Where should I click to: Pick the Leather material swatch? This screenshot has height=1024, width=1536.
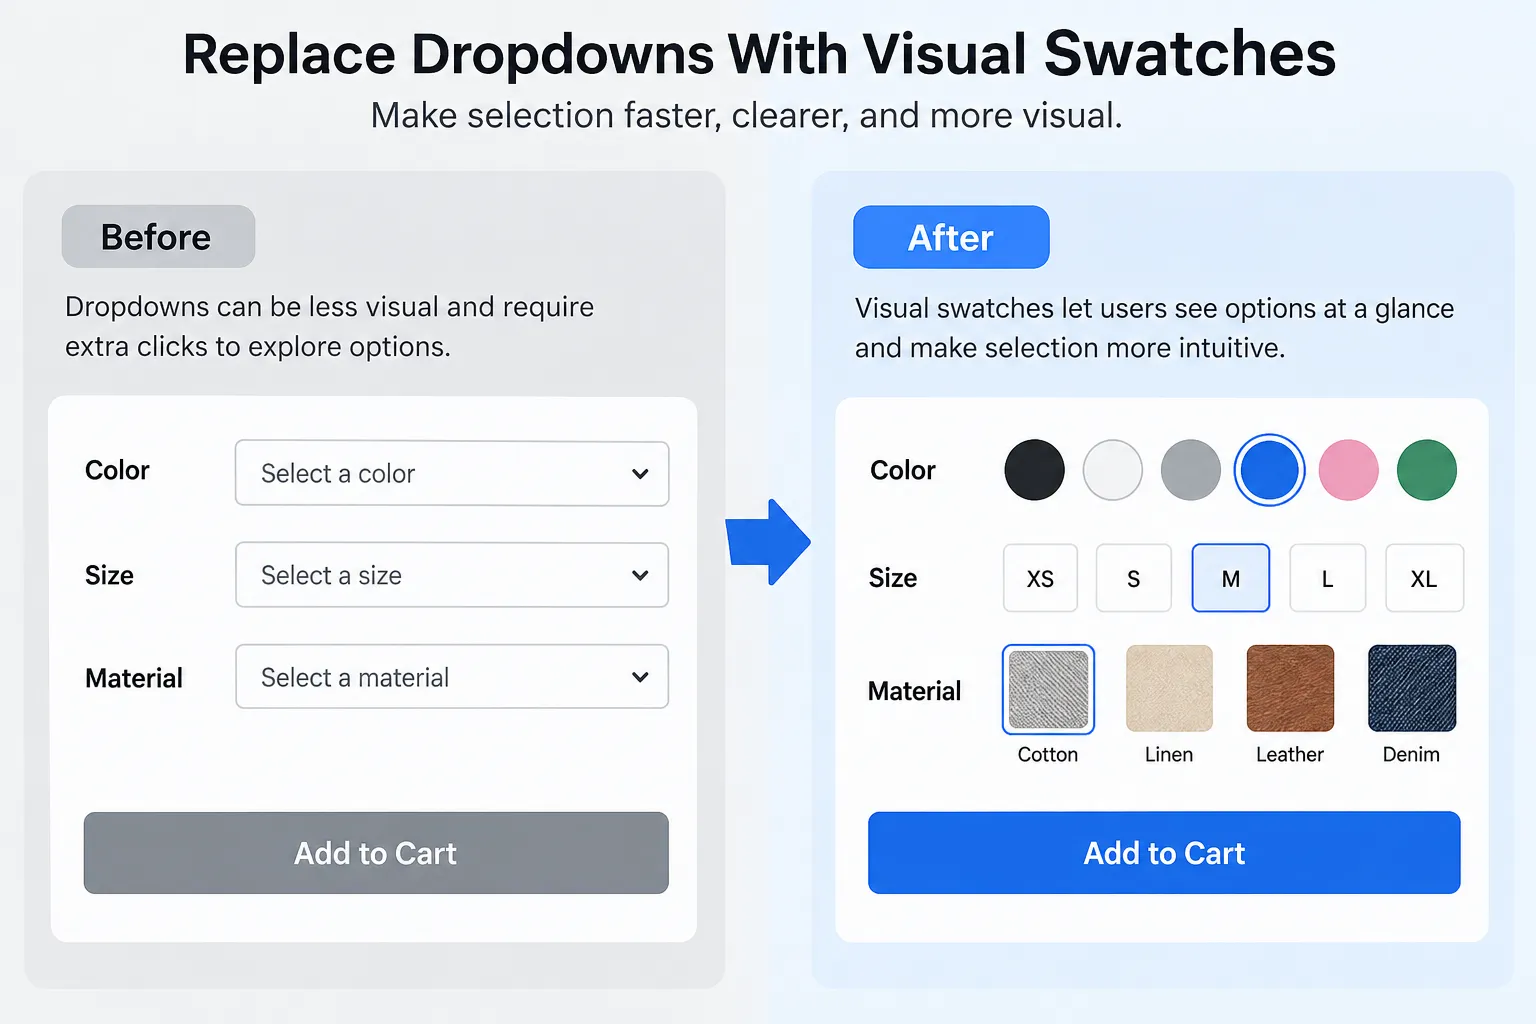tap(1290, 688)
